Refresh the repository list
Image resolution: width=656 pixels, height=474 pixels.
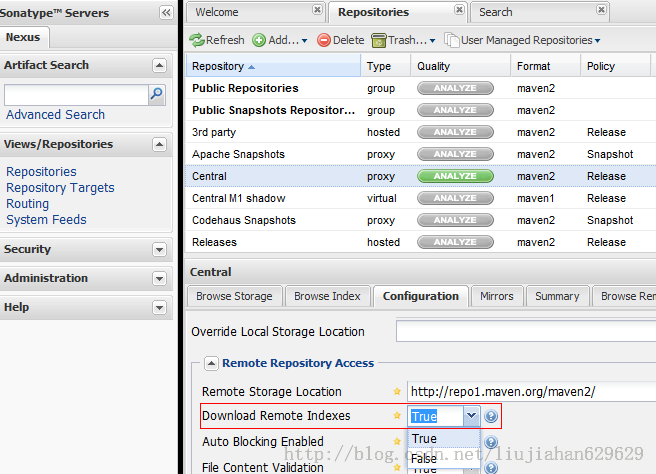[217, 40]
